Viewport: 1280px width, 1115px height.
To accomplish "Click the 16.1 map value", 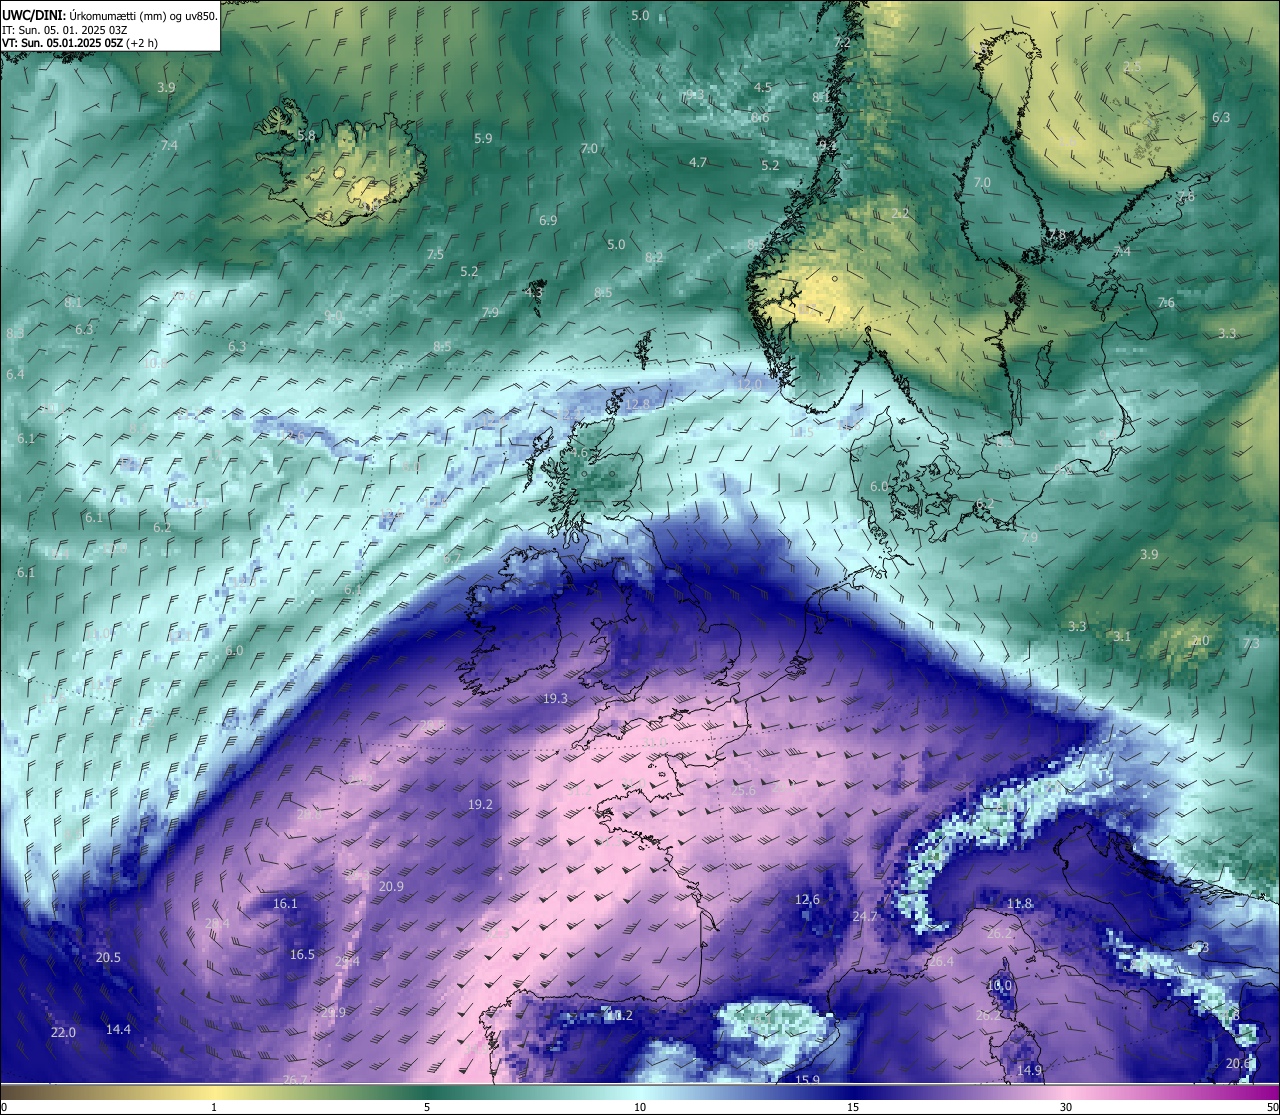I will click(x=285, y=903).
